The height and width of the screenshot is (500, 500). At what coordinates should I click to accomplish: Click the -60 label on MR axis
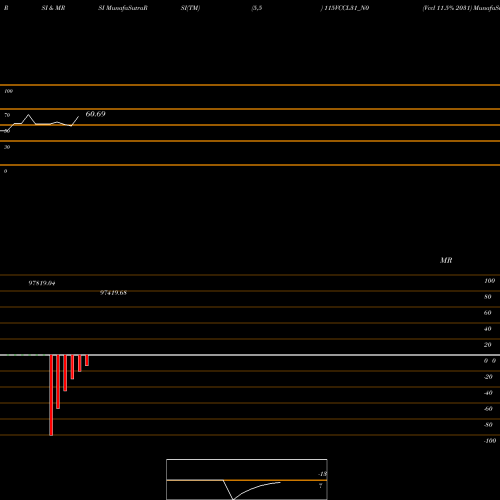(x=488, y=409)
